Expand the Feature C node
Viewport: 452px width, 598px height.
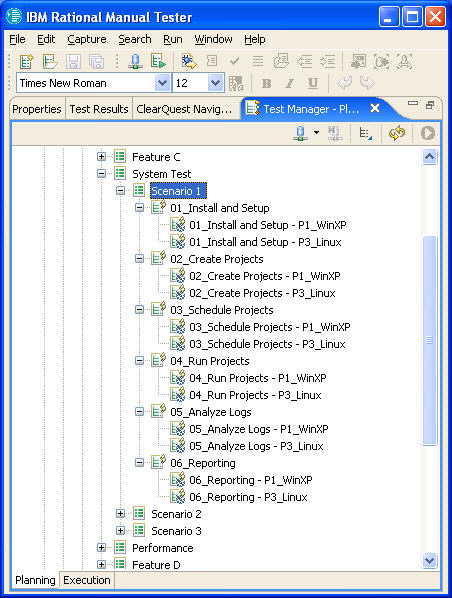(101, 156)
